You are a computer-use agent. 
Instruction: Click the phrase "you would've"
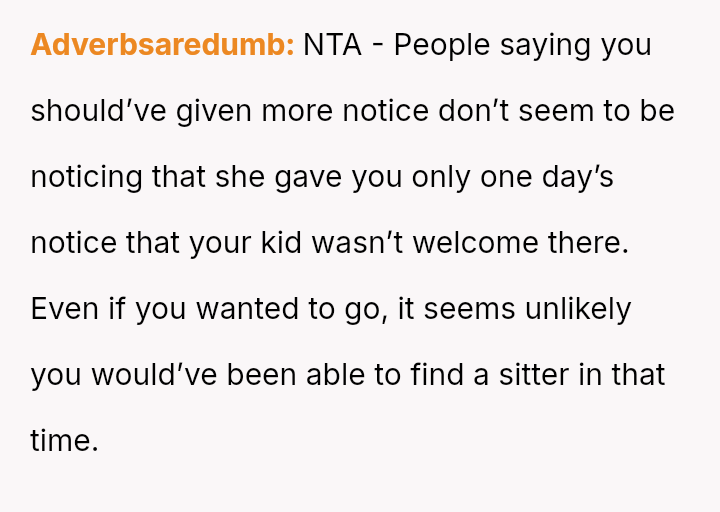(x=124, y=375)
